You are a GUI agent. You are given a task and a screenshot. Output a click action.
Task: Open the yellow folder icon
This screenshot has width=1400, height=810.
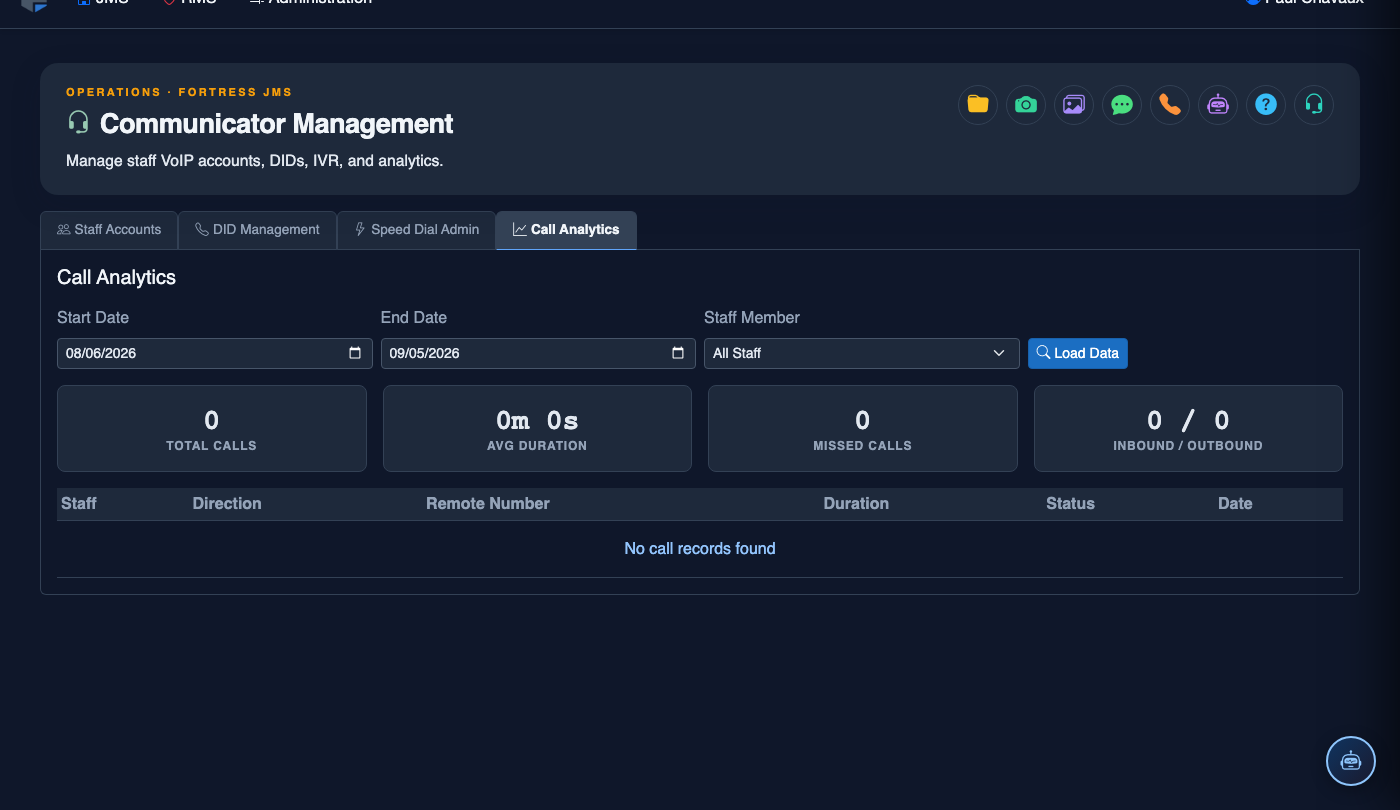coord(978,105)
